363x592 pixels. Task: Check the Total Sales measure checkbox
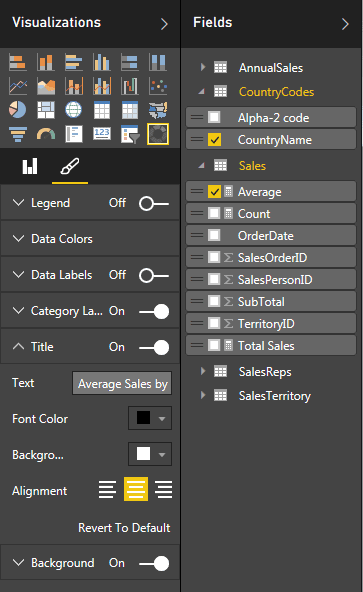214,345
